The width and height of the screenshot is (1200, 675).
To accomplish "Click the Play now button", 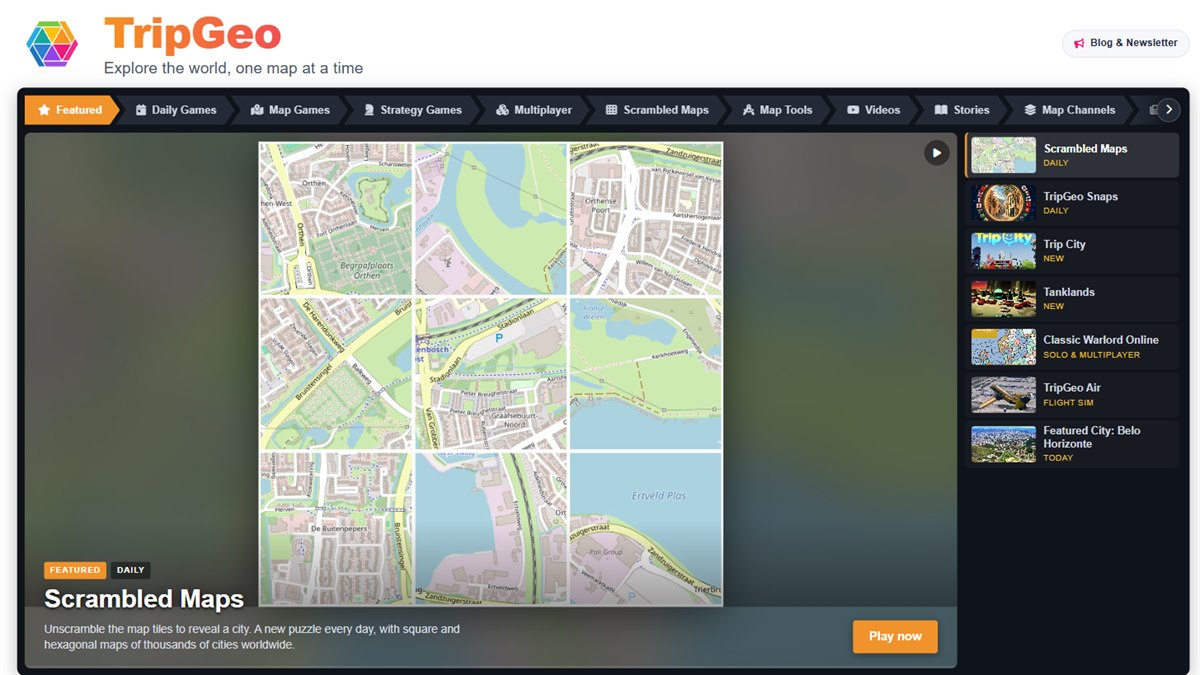I will [x=895, y=636].
